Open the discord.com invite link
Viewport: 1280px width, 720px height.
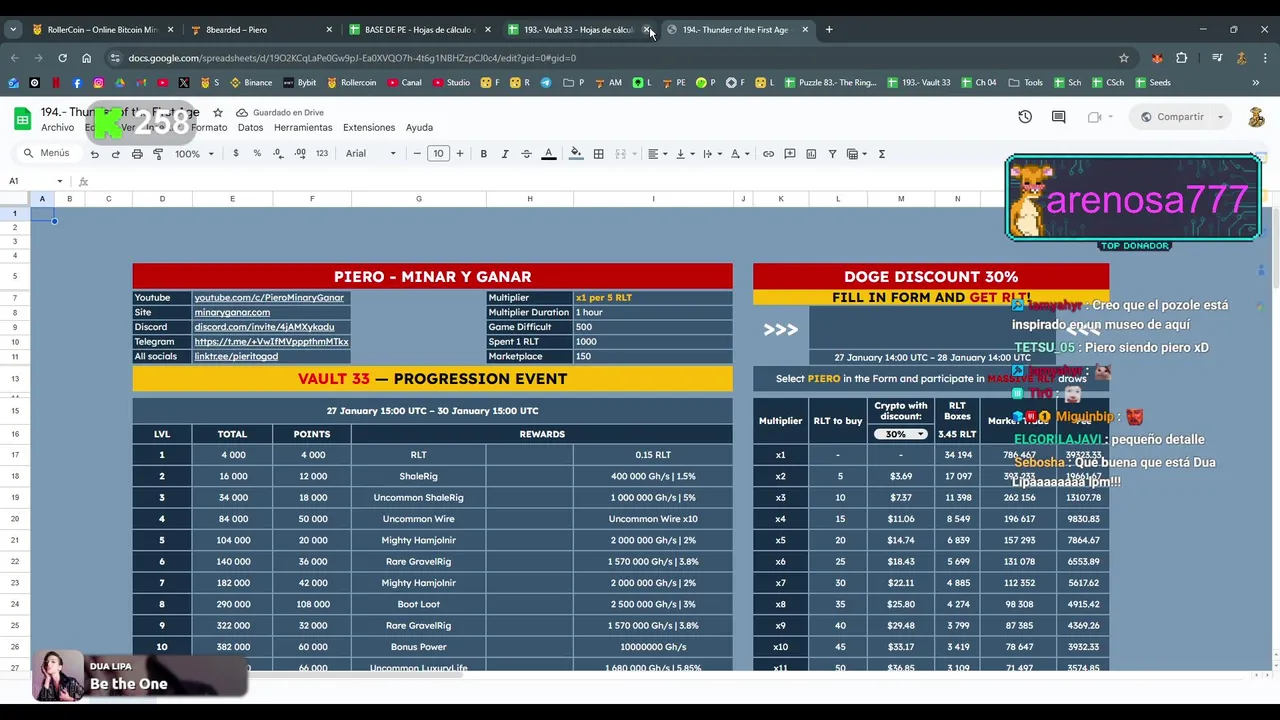pos(264,327)
